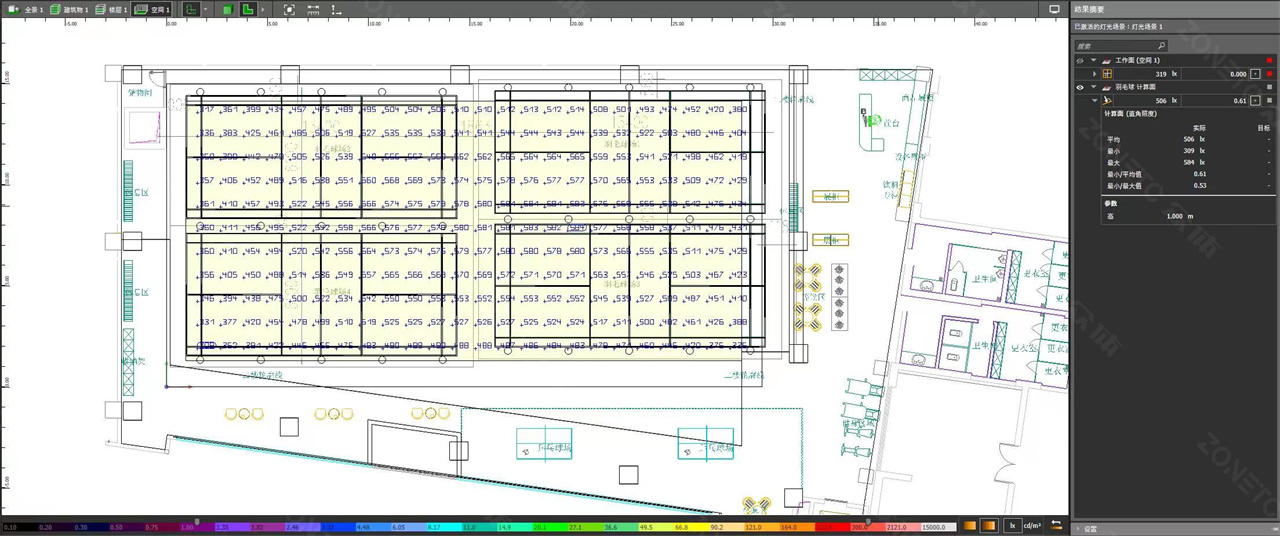Click the right slider handle on color scale
Screen dimensions: 1280x536
867,521
